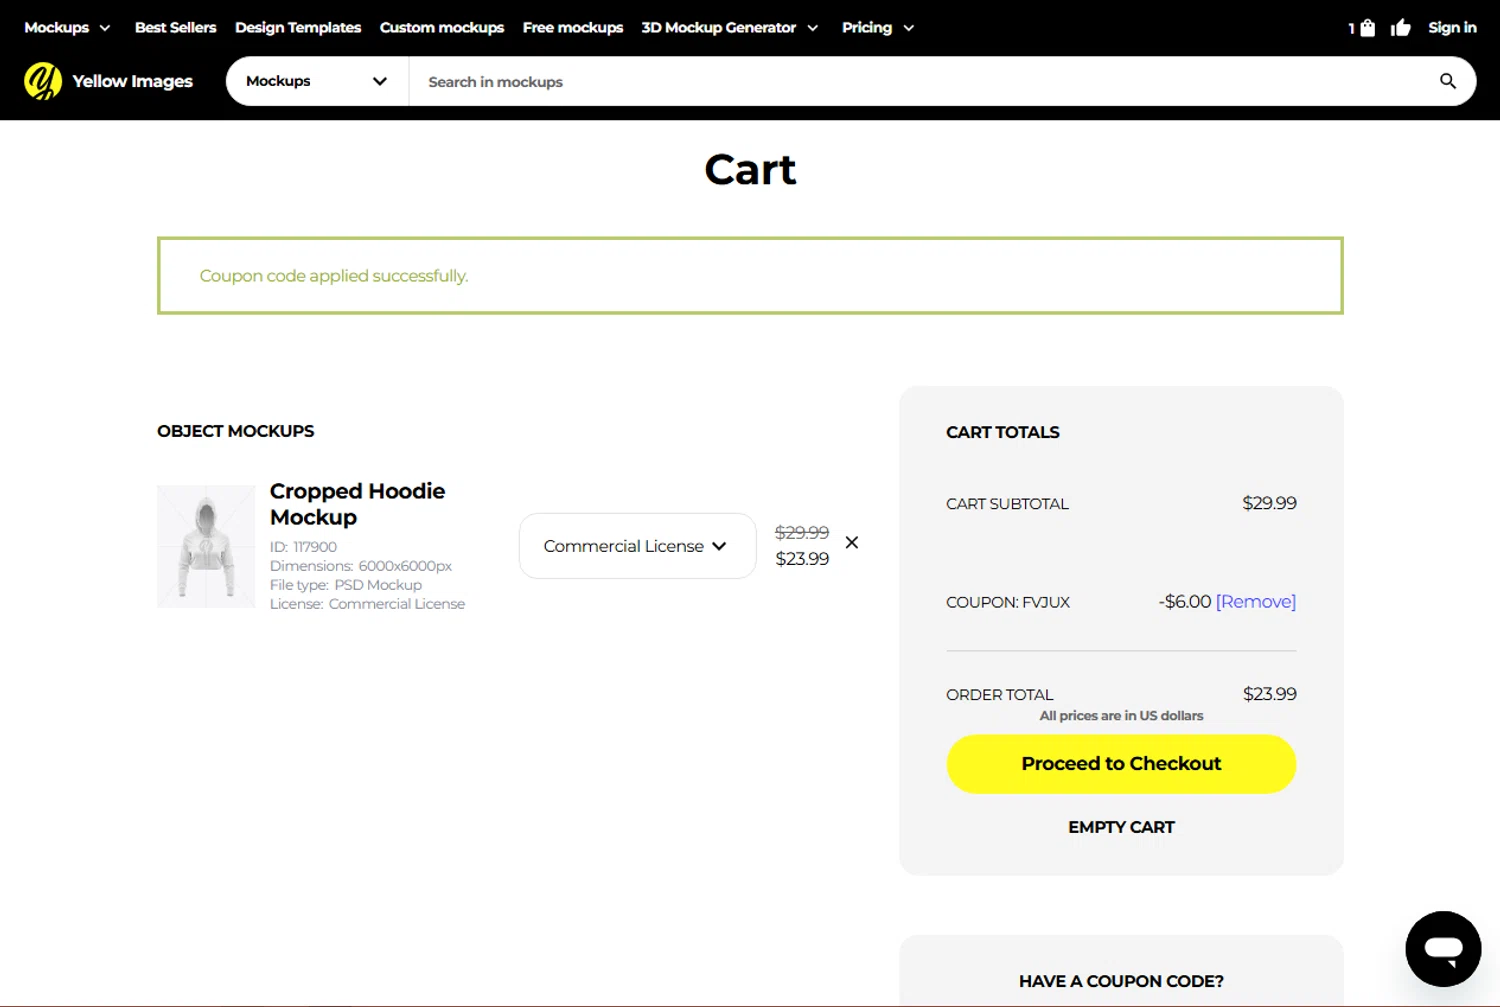This screenshot has width=1500, height=1007.
Task: Click the Yellow Images brand name
Action: 132,81
